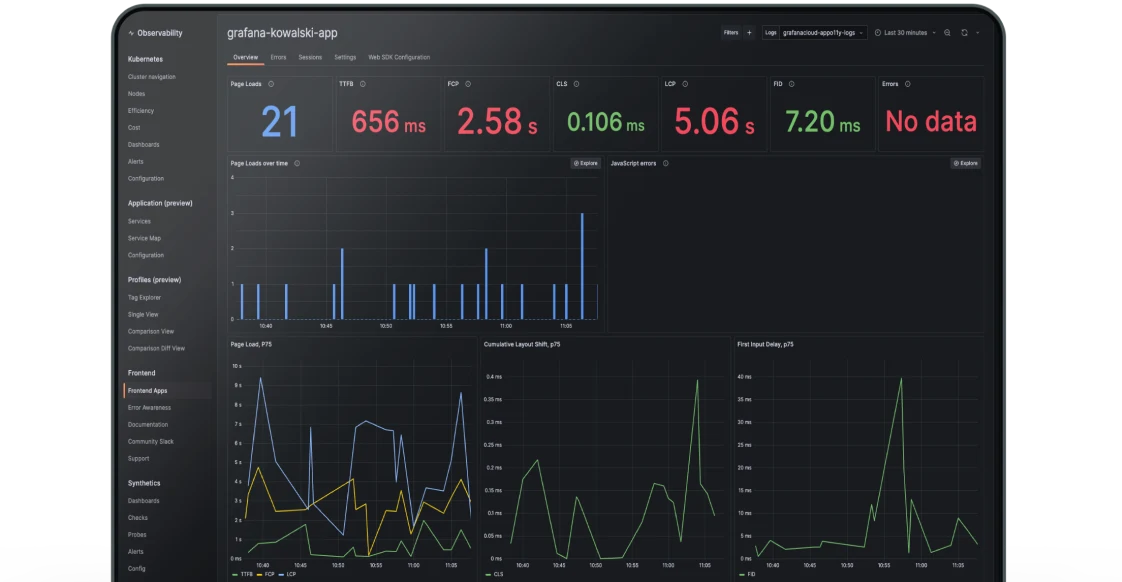
Task: Open the grafanacloud logs data source dropdown
Action: [x=823, y=33]
